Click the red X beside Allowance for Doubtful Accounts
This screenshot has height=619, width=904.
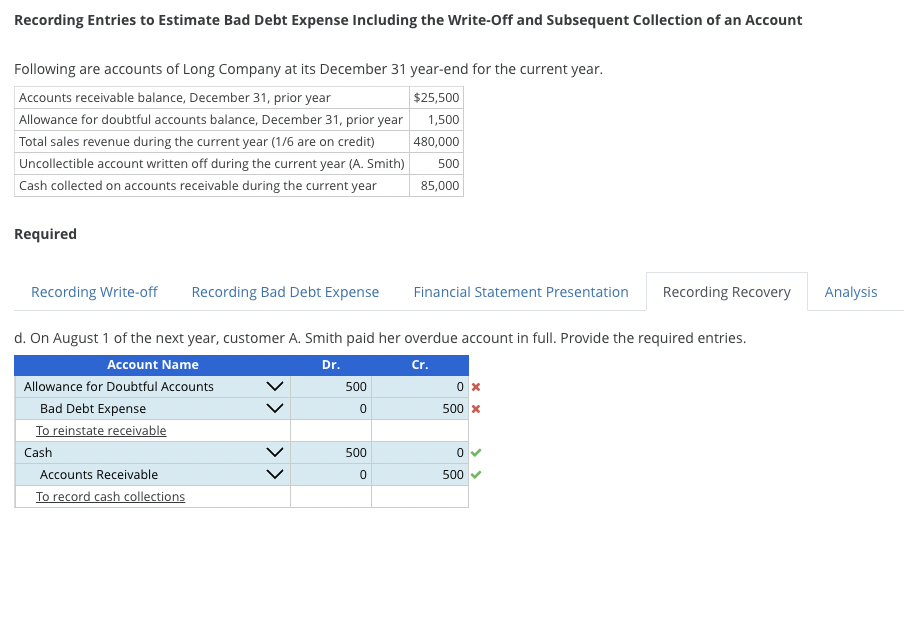(x=475, y=386)
